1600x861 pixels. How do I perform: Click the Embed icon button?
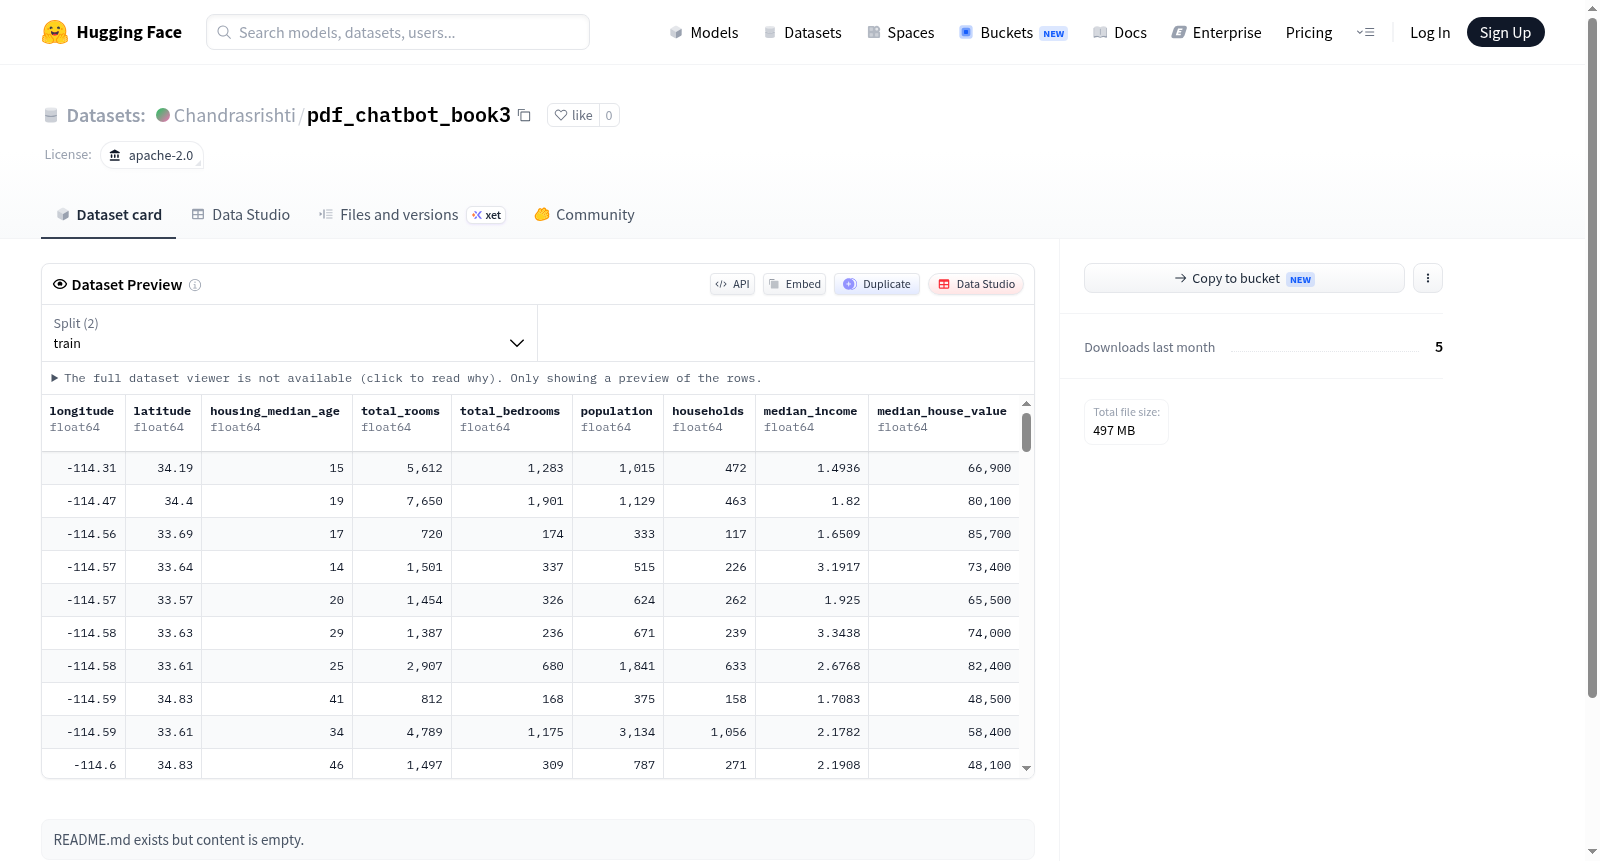794,284
